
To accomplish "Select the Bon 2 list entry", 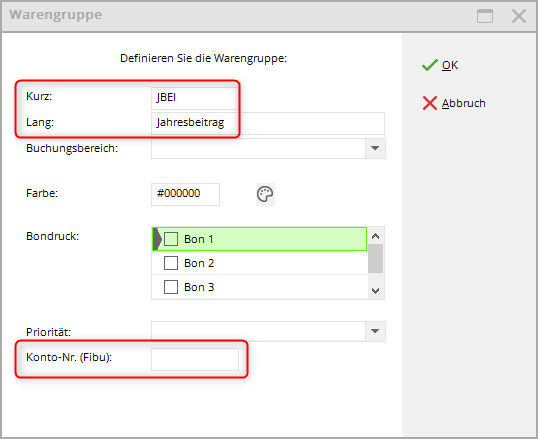I will (260, 263).
